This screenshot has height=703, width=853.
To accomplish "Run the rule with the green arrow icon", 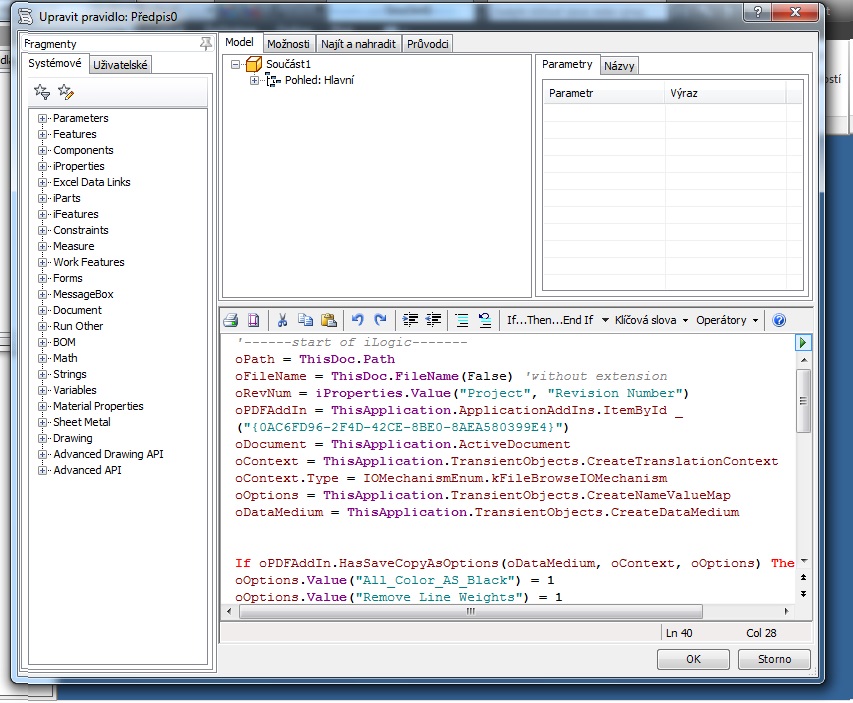I will click(x=801, y=342).
